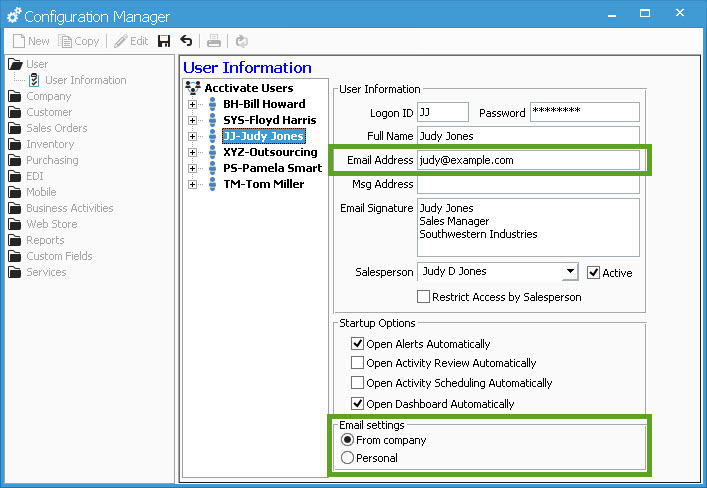Screen dimensions: 707x488
Task: Click the Logon ID field
Action: click(443, 112)
